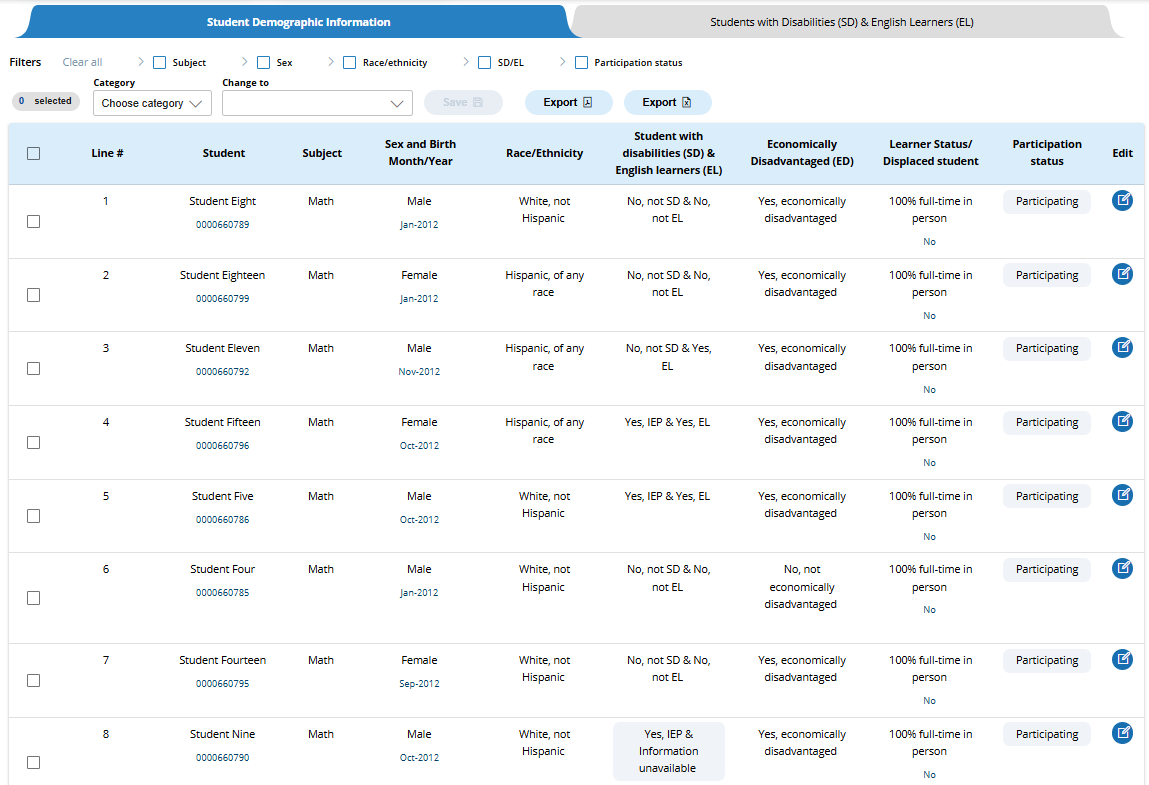This screenshot has height=785, width=1149.
Task: Click the Clear all filters link
Action: 82,63
